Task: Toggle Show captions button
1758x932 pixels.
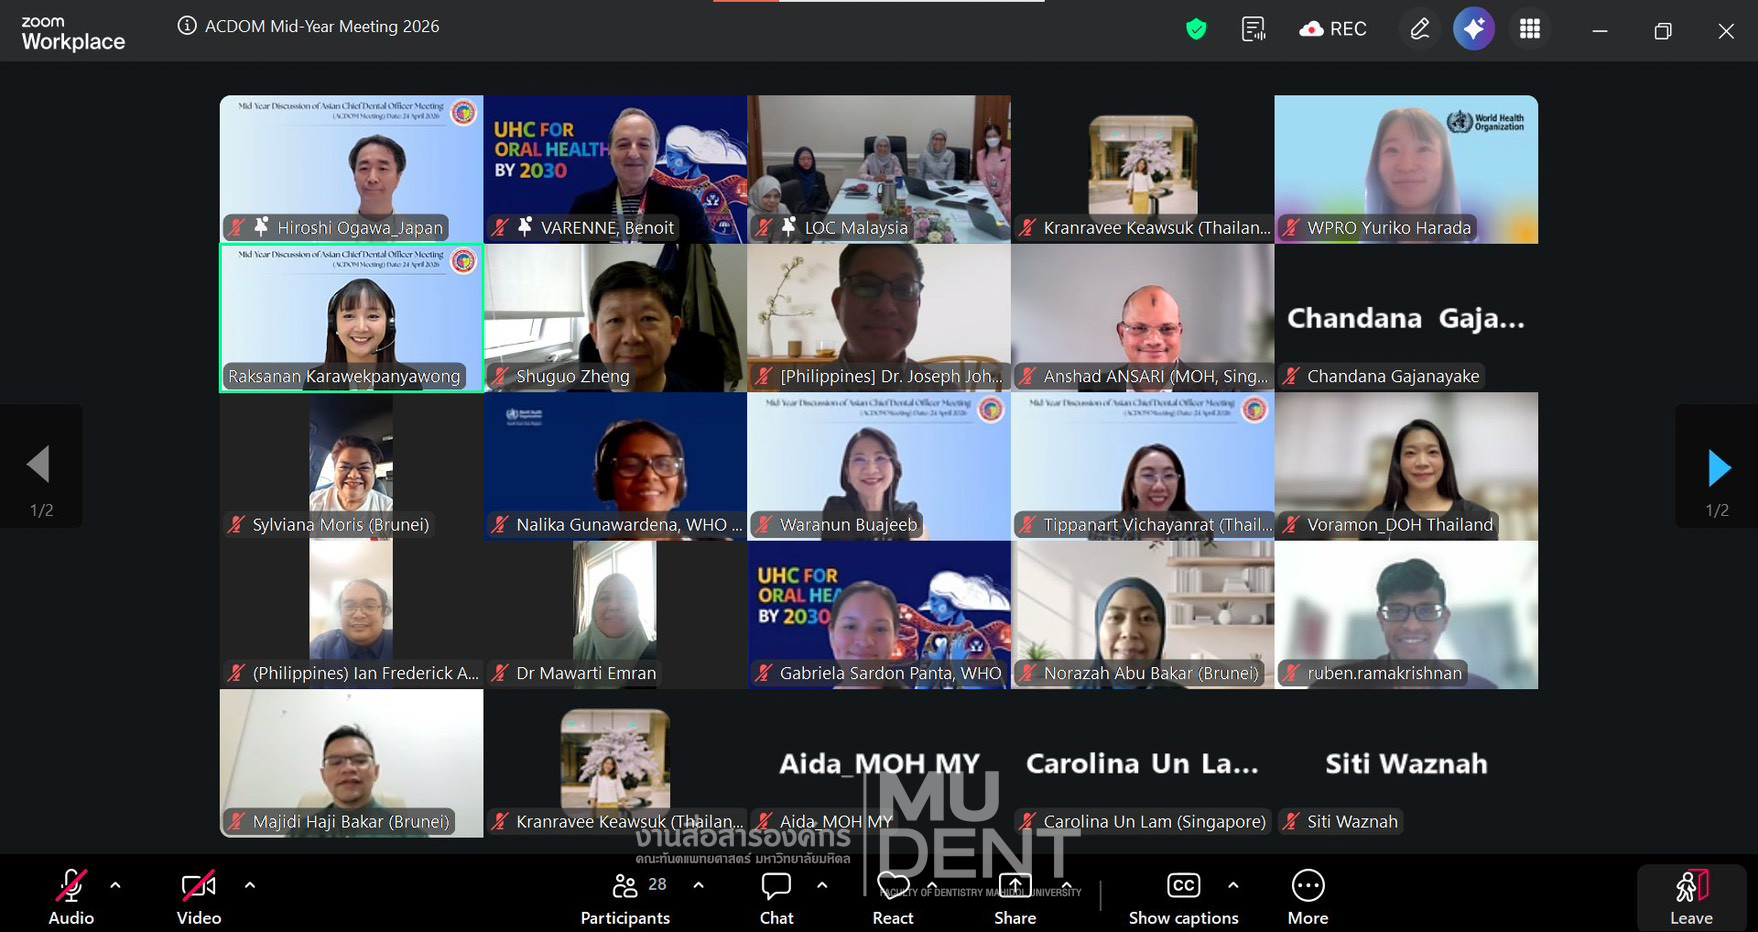Action: click(x=1183, y=897)
